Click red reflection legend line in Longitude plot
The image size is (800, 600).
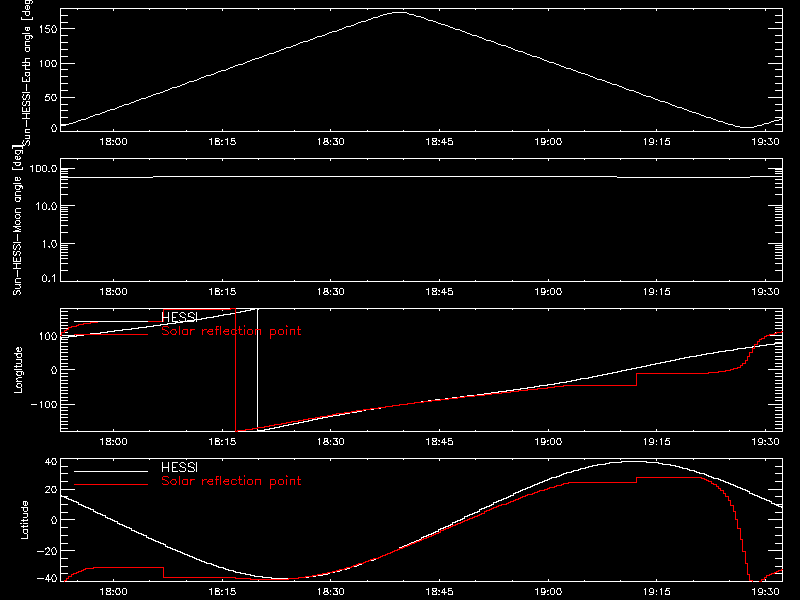111,334
